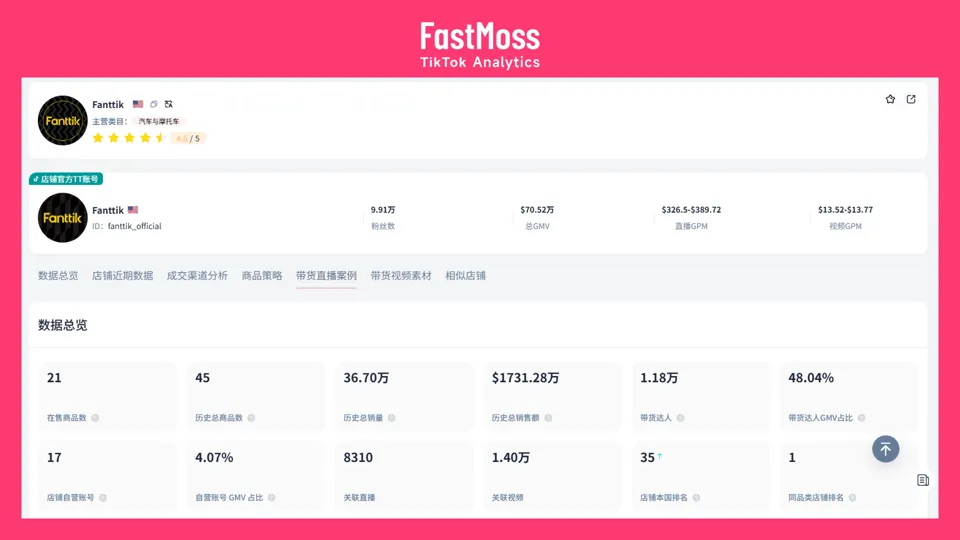The image size is (960, 540).
Task: Open shop in external link icon
Action: [x=911, y=99]
